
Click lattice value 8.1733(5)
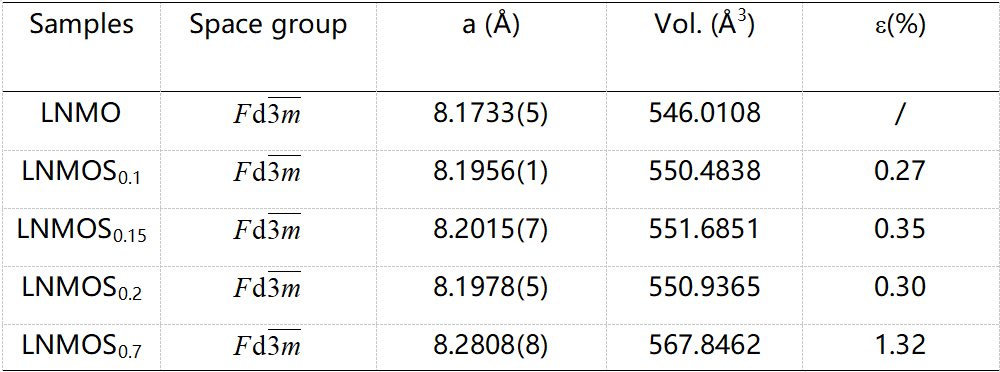pyautogui.click(x=490, y=114)
